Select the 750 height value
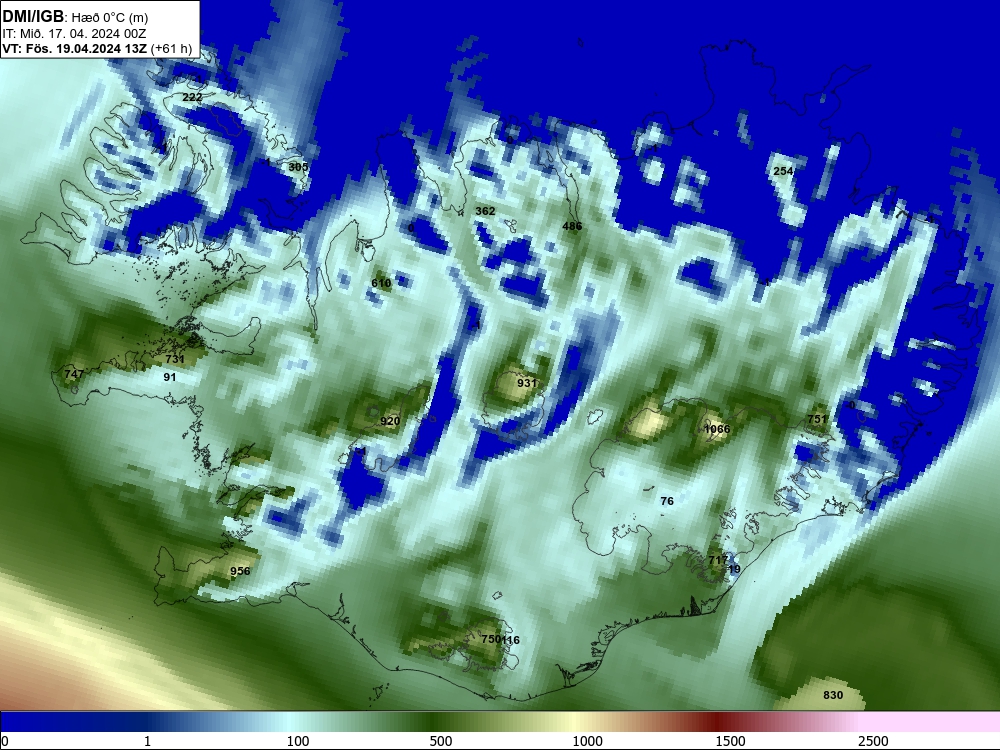This screenshot has height=750, width=1000. click(x=490, y=639)
